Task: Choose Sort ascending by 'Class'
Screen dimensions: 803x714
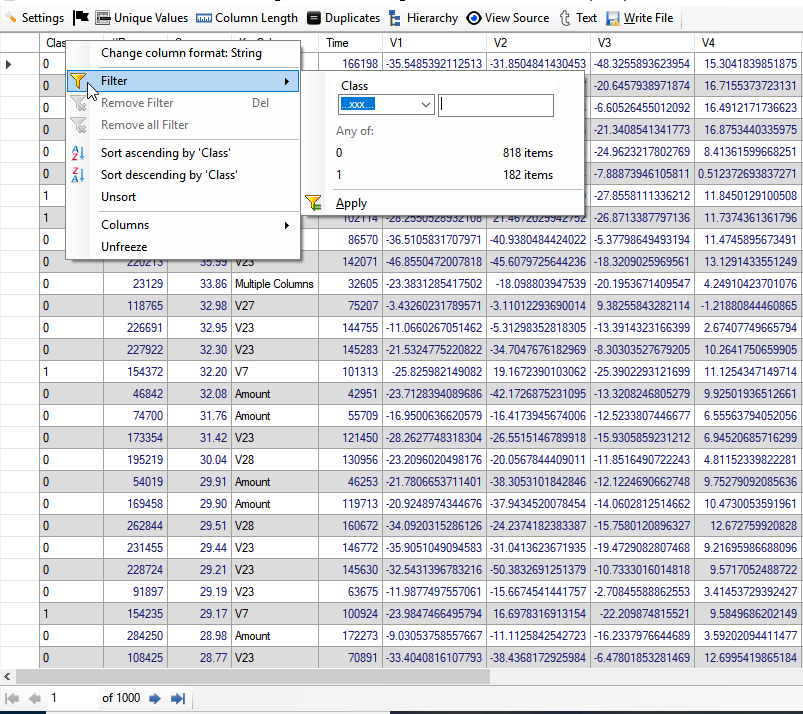Action: click(x=165, y=153)
